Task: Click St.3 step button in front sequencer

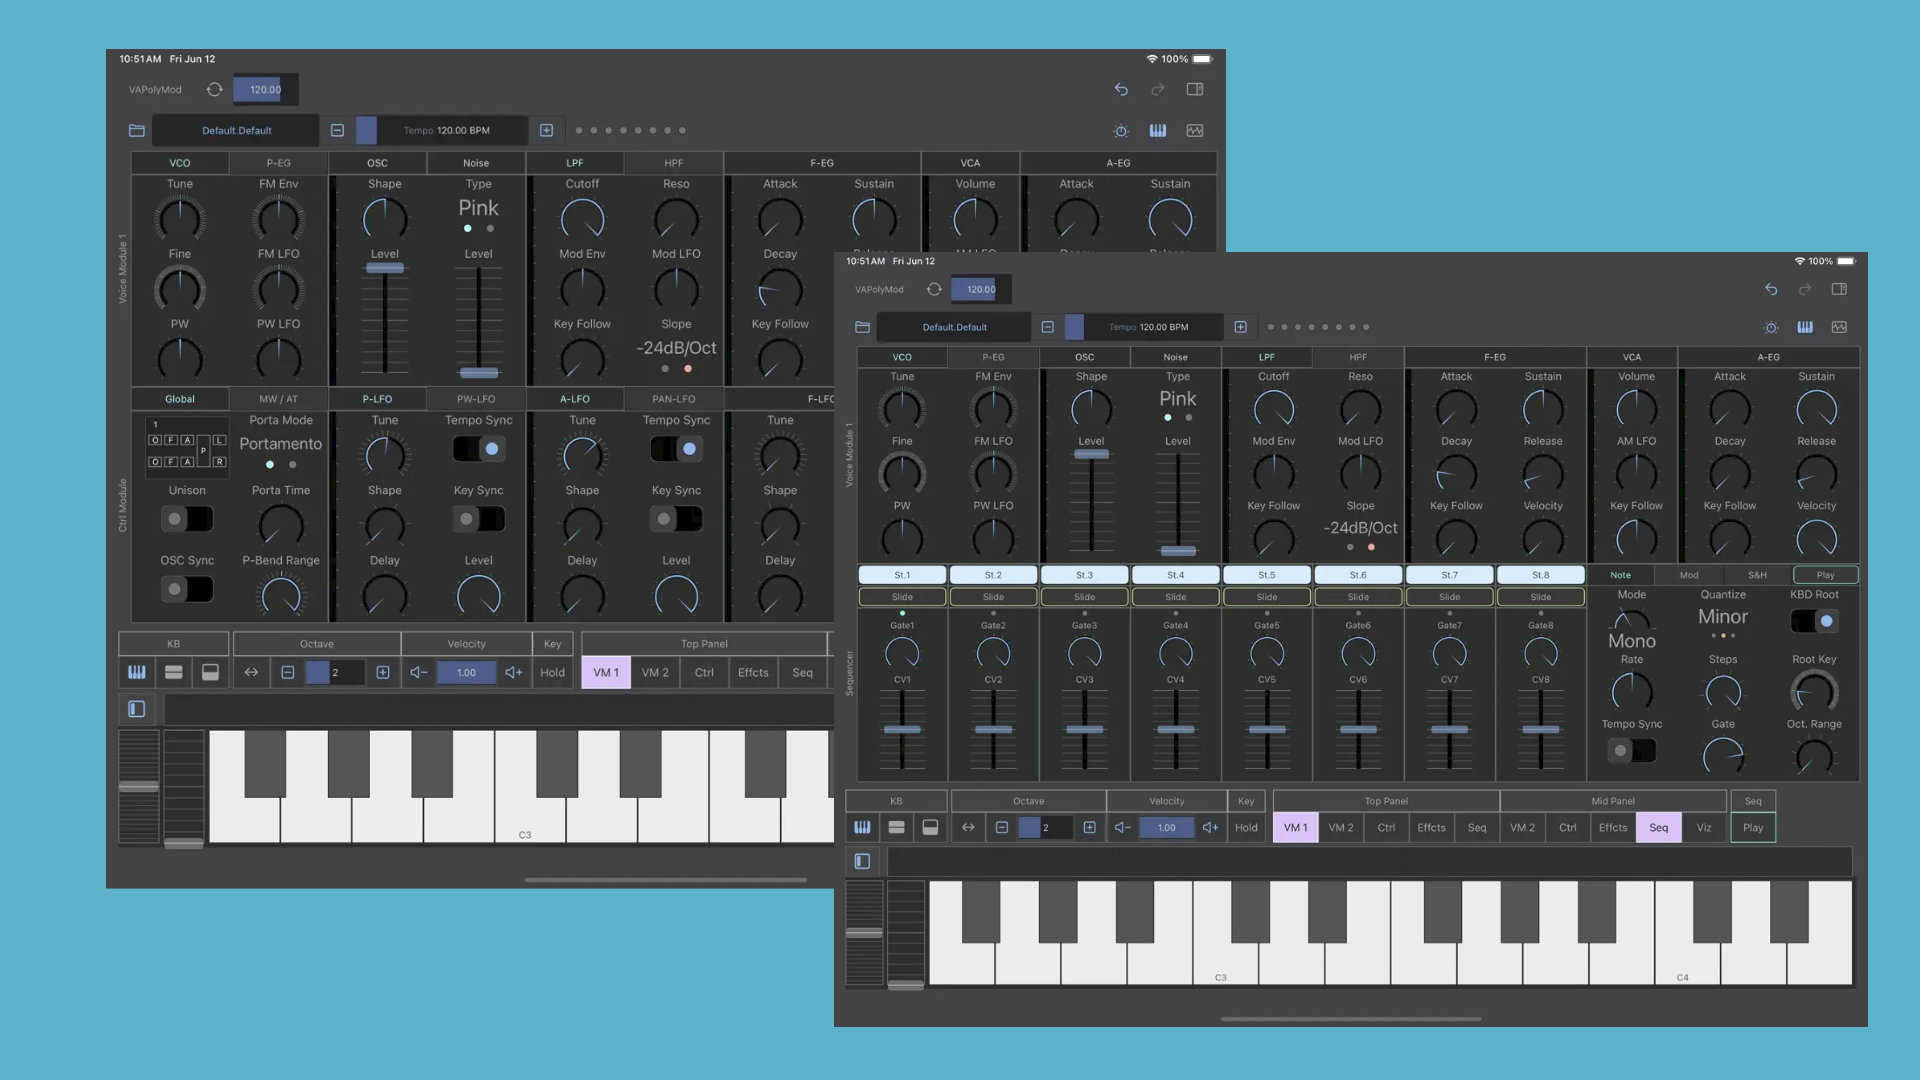Action: 1084,575
